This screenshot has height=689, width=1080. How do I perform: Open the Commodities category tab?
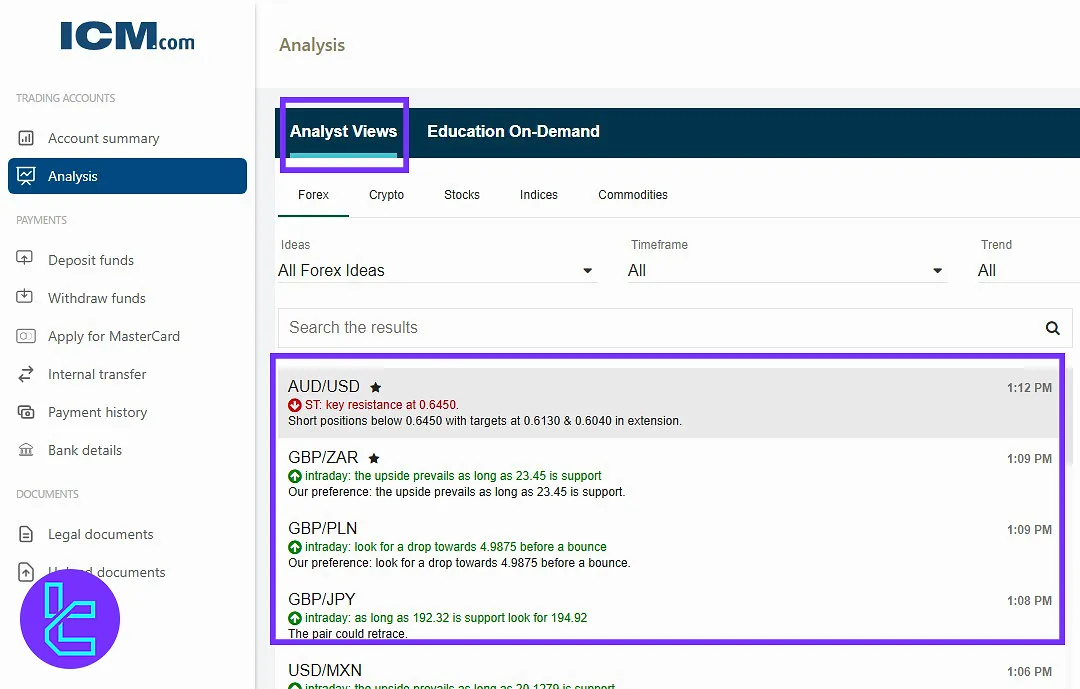coord(633,195)
